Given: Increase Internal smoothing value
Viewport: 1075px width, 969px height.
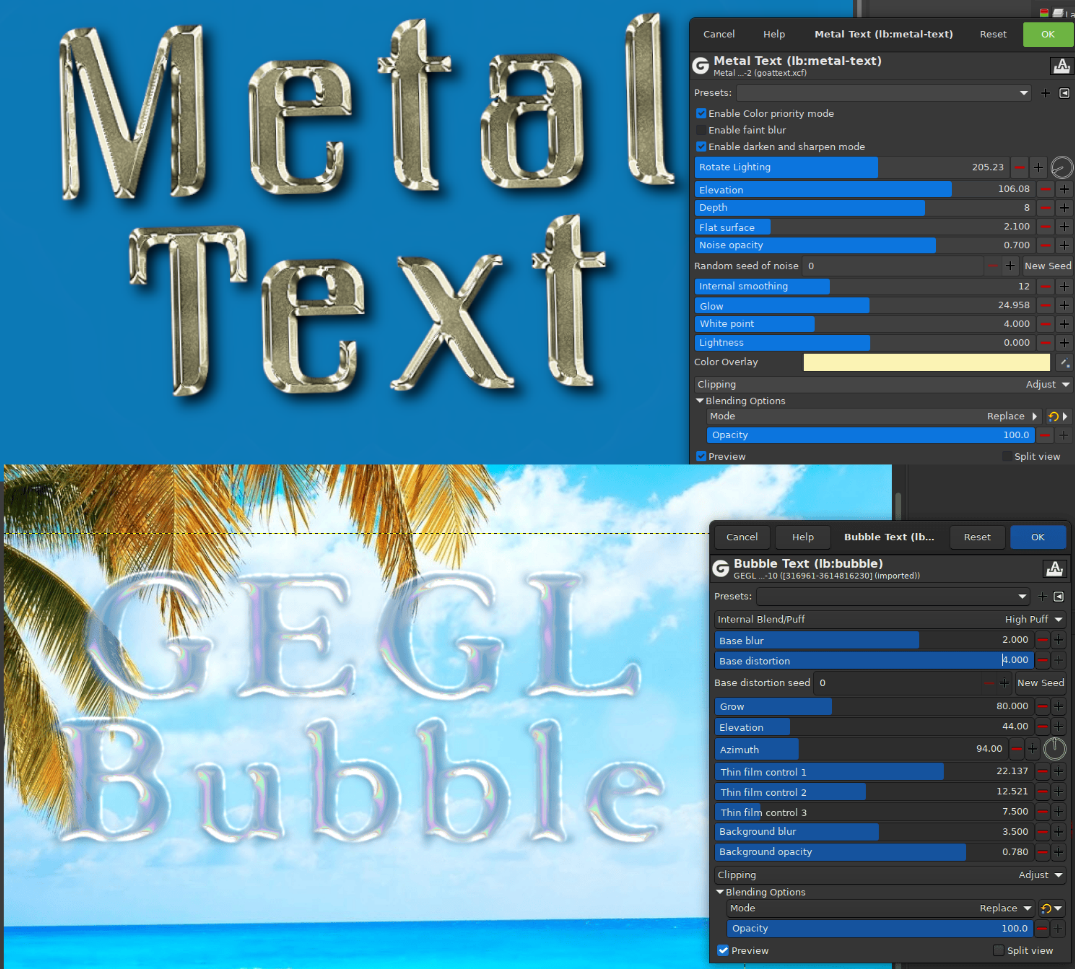Looking at the screenshot, I should coord(1064,287).
